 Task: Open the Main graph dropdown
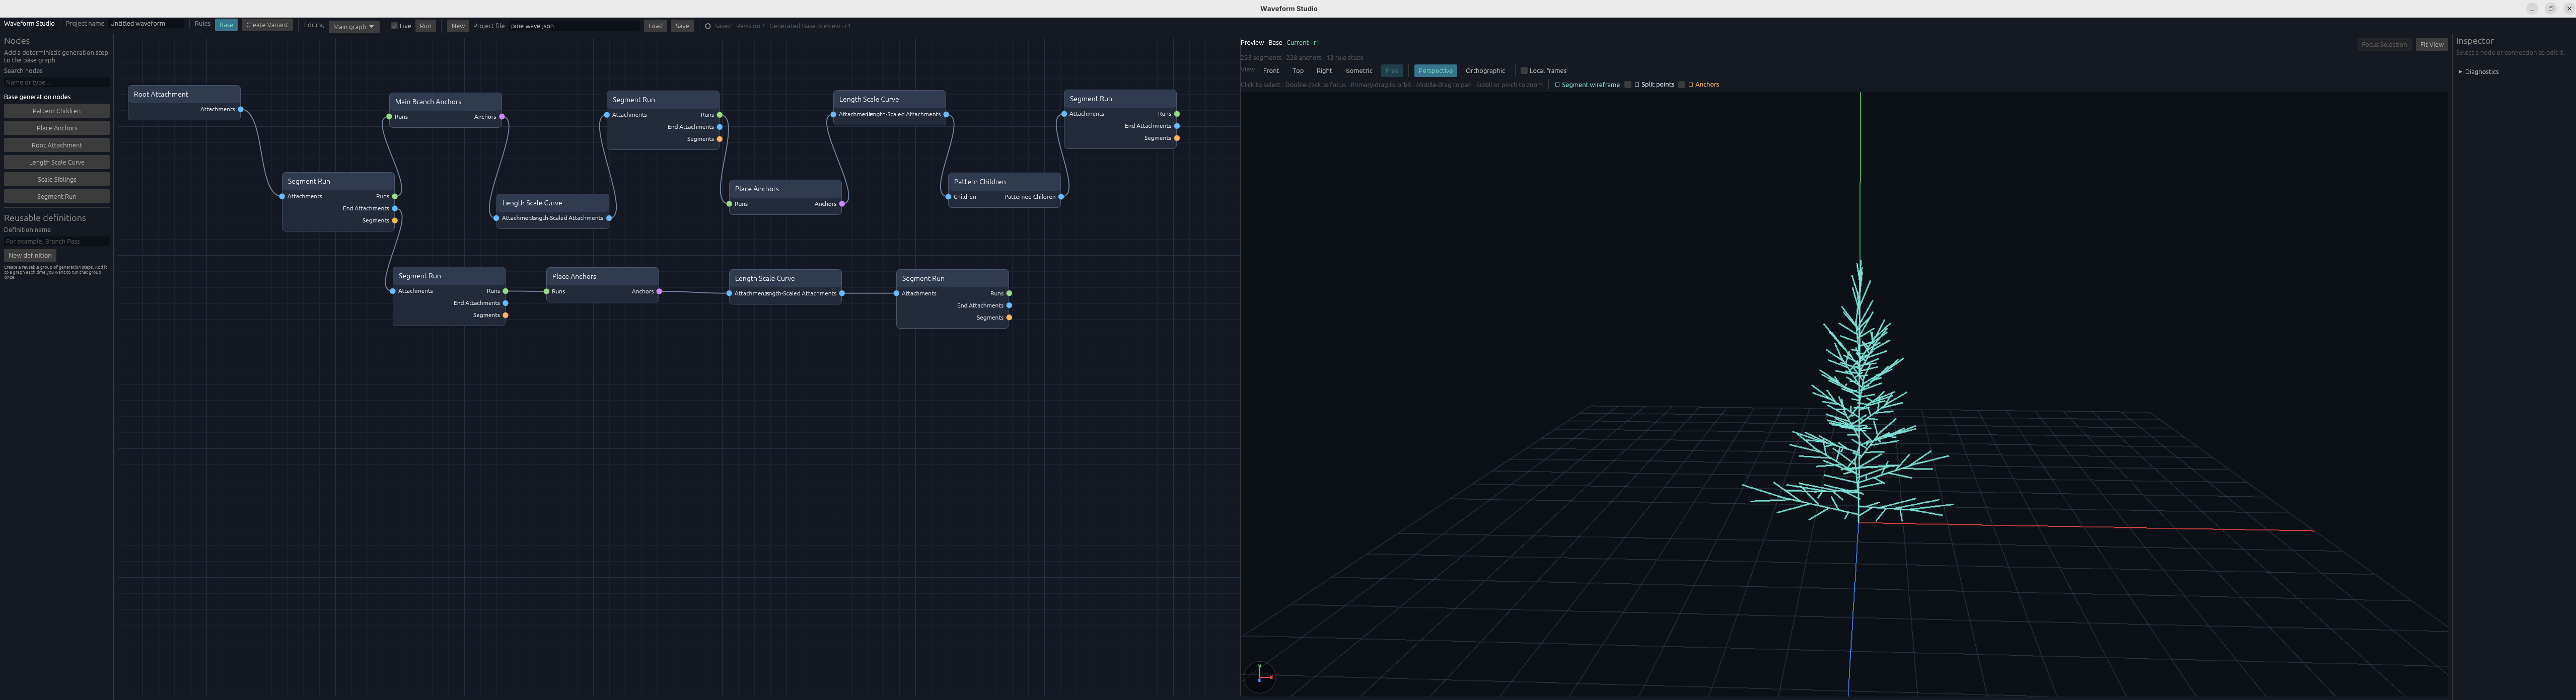(x=354, y=26)
